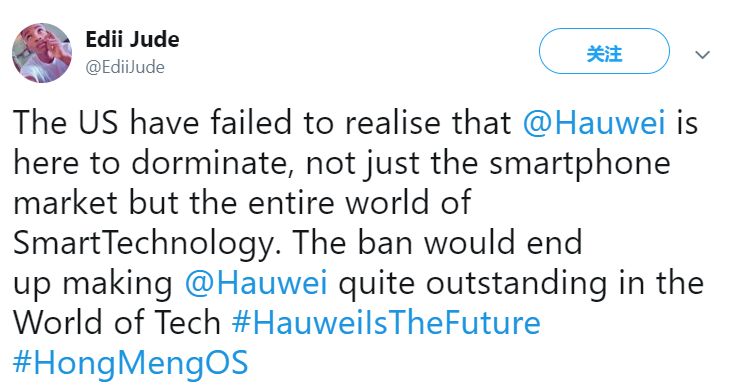
Task: Open the Edii Jude display name link
Action: [x=132, y=39]
